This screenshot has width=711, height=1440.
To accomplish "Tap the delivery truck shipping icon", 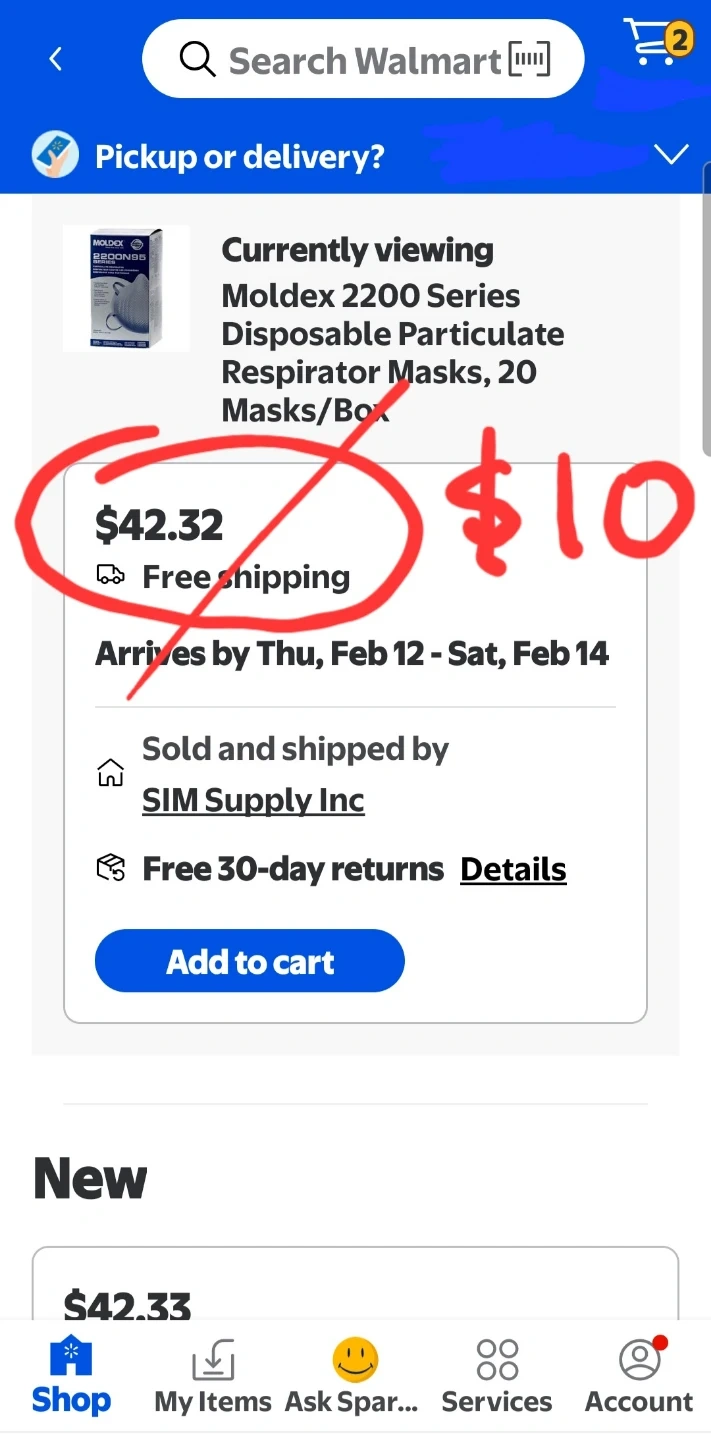I will [111, 575].
